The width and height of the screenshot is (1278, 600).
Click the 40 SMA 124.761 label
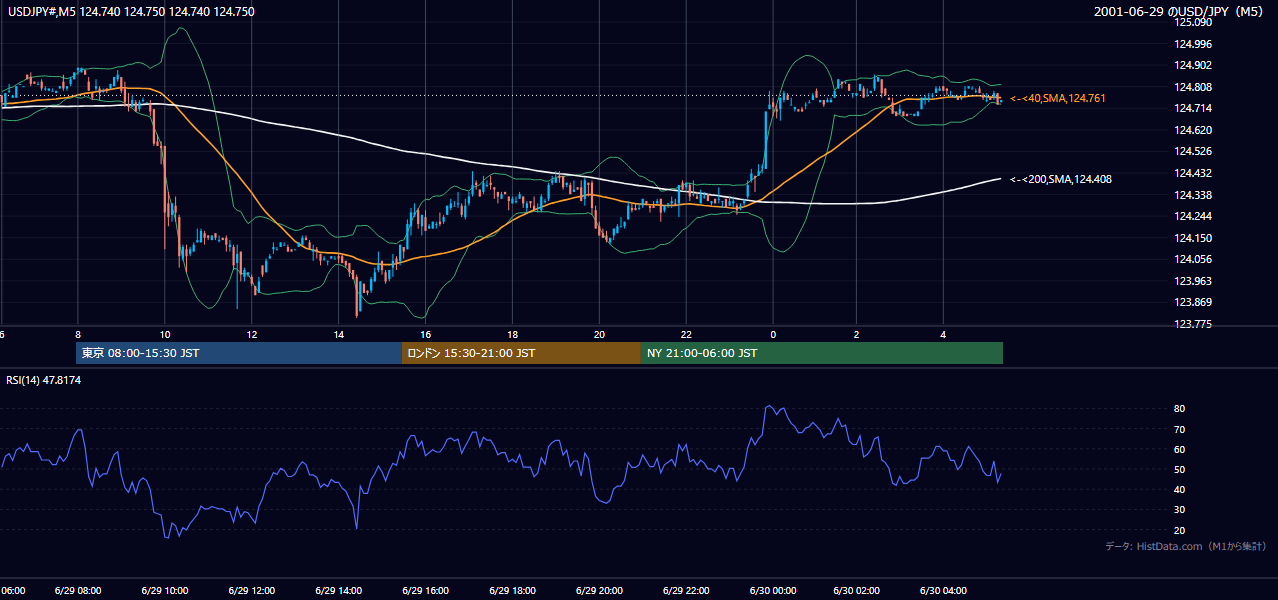click(1057, 98)
